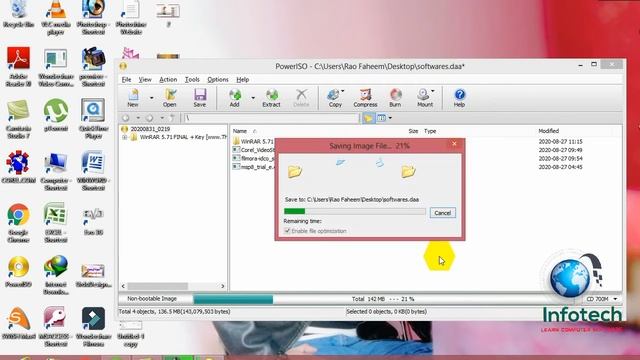Click the Add files toolbar icon
Viewport: 640px width, 360px height.
coord(235,98)
